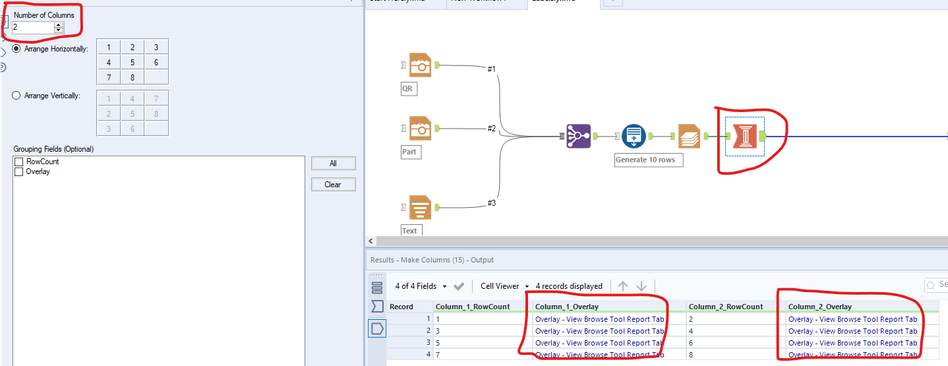Screen dimensions: 948x366
Task: Click Column_2_RowCount cell with value 4
Action: (736, 331)
